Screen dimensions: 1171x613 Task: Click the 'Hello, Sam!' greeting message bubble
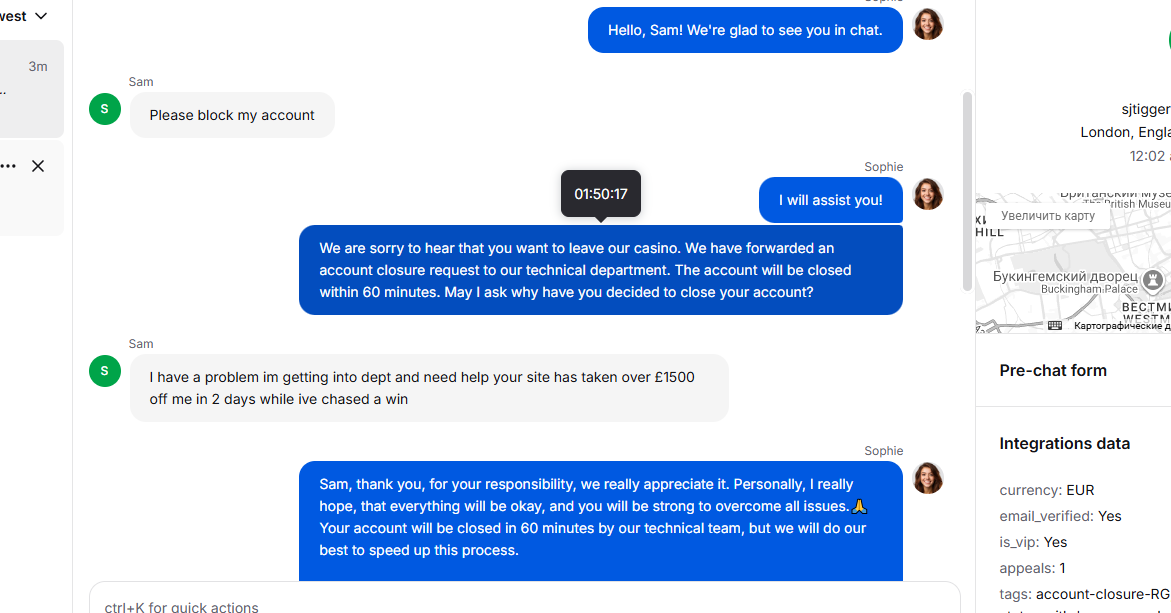[x=745, y=31]
